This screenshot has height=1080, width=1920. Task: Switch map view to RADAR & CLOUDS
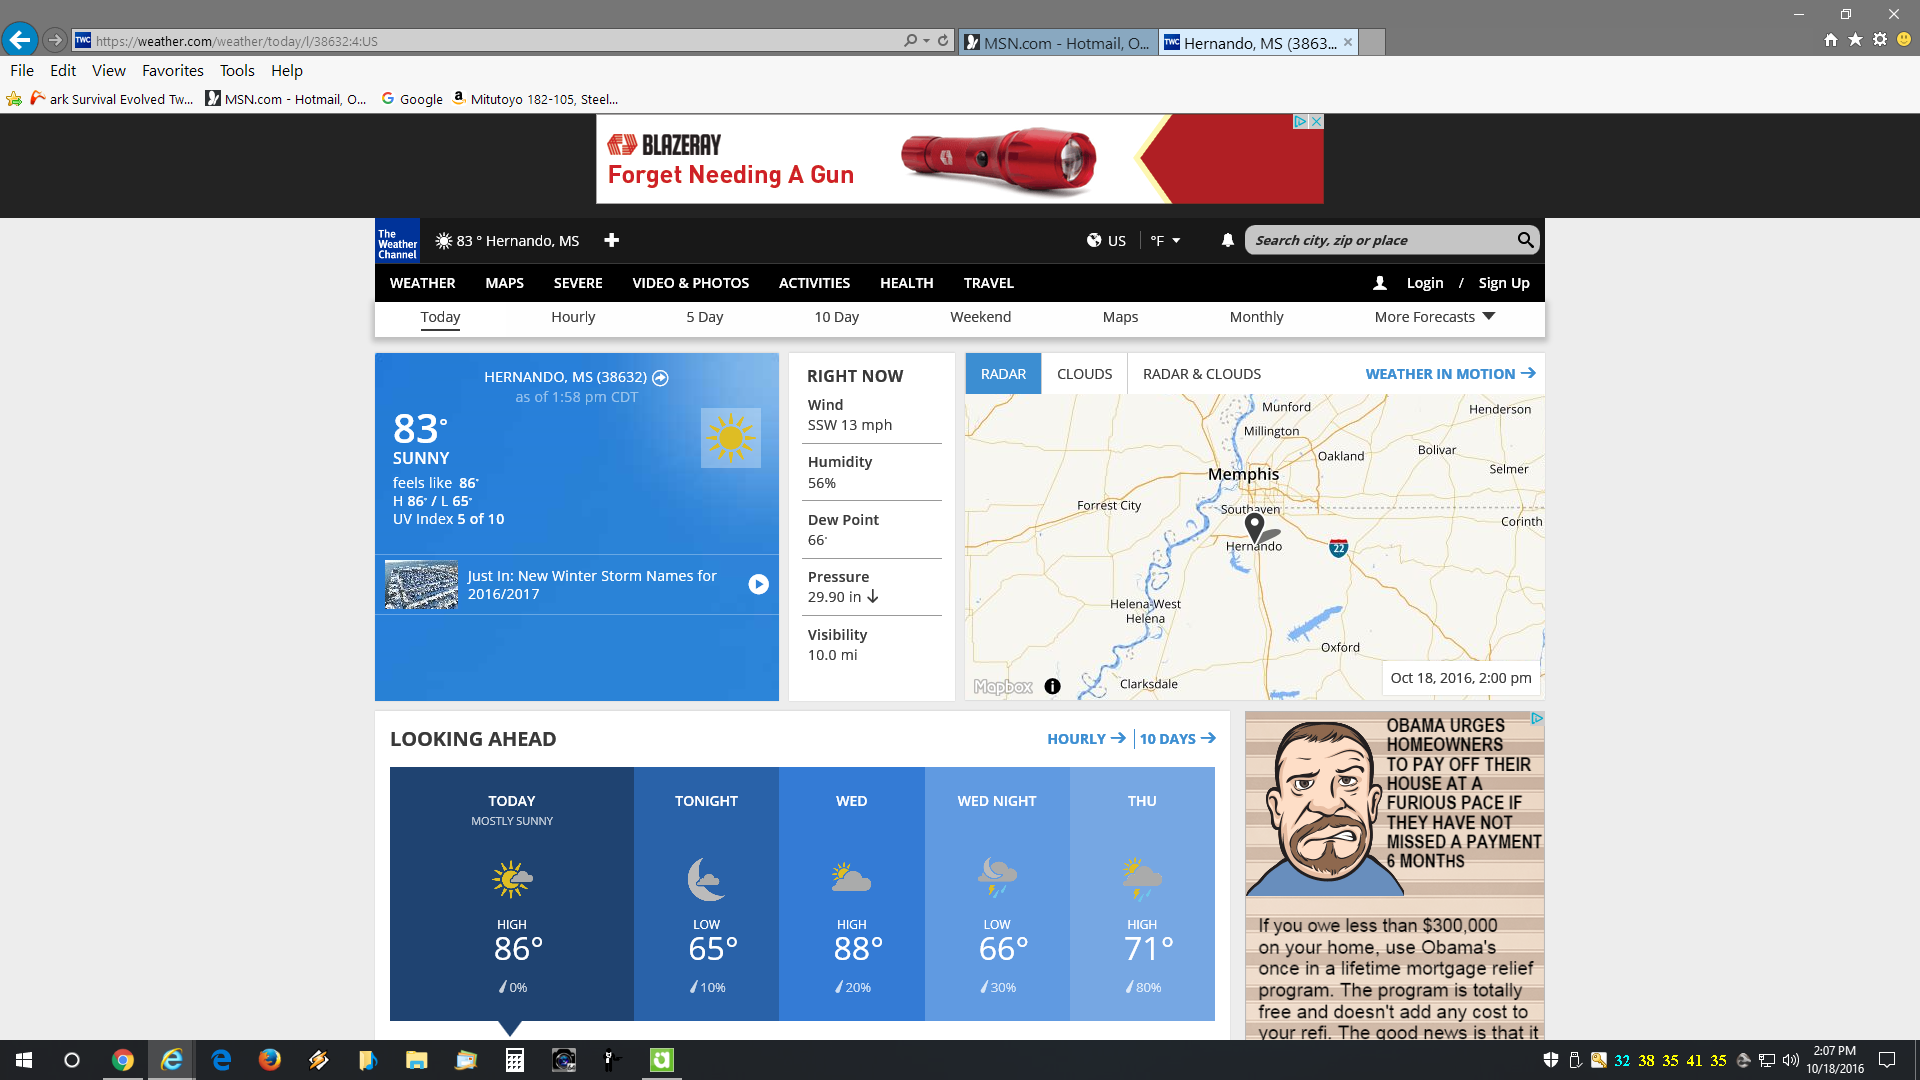tap(1201, 374)
